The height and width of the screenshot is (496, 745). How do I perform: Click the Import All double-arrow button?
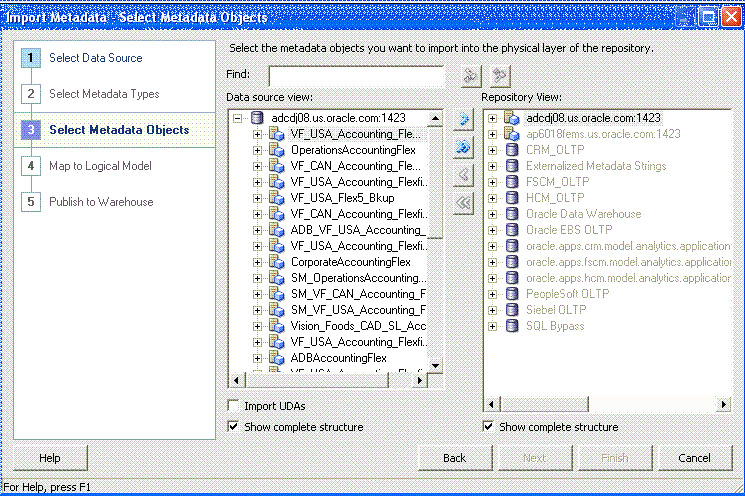[x=463, y=147]
